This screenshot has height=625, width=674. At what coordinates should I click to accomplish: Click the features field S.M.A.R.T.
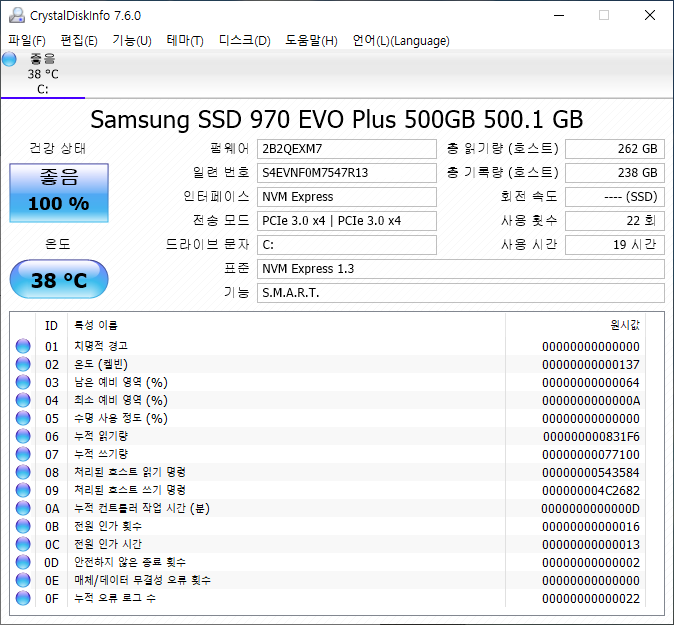461,293
